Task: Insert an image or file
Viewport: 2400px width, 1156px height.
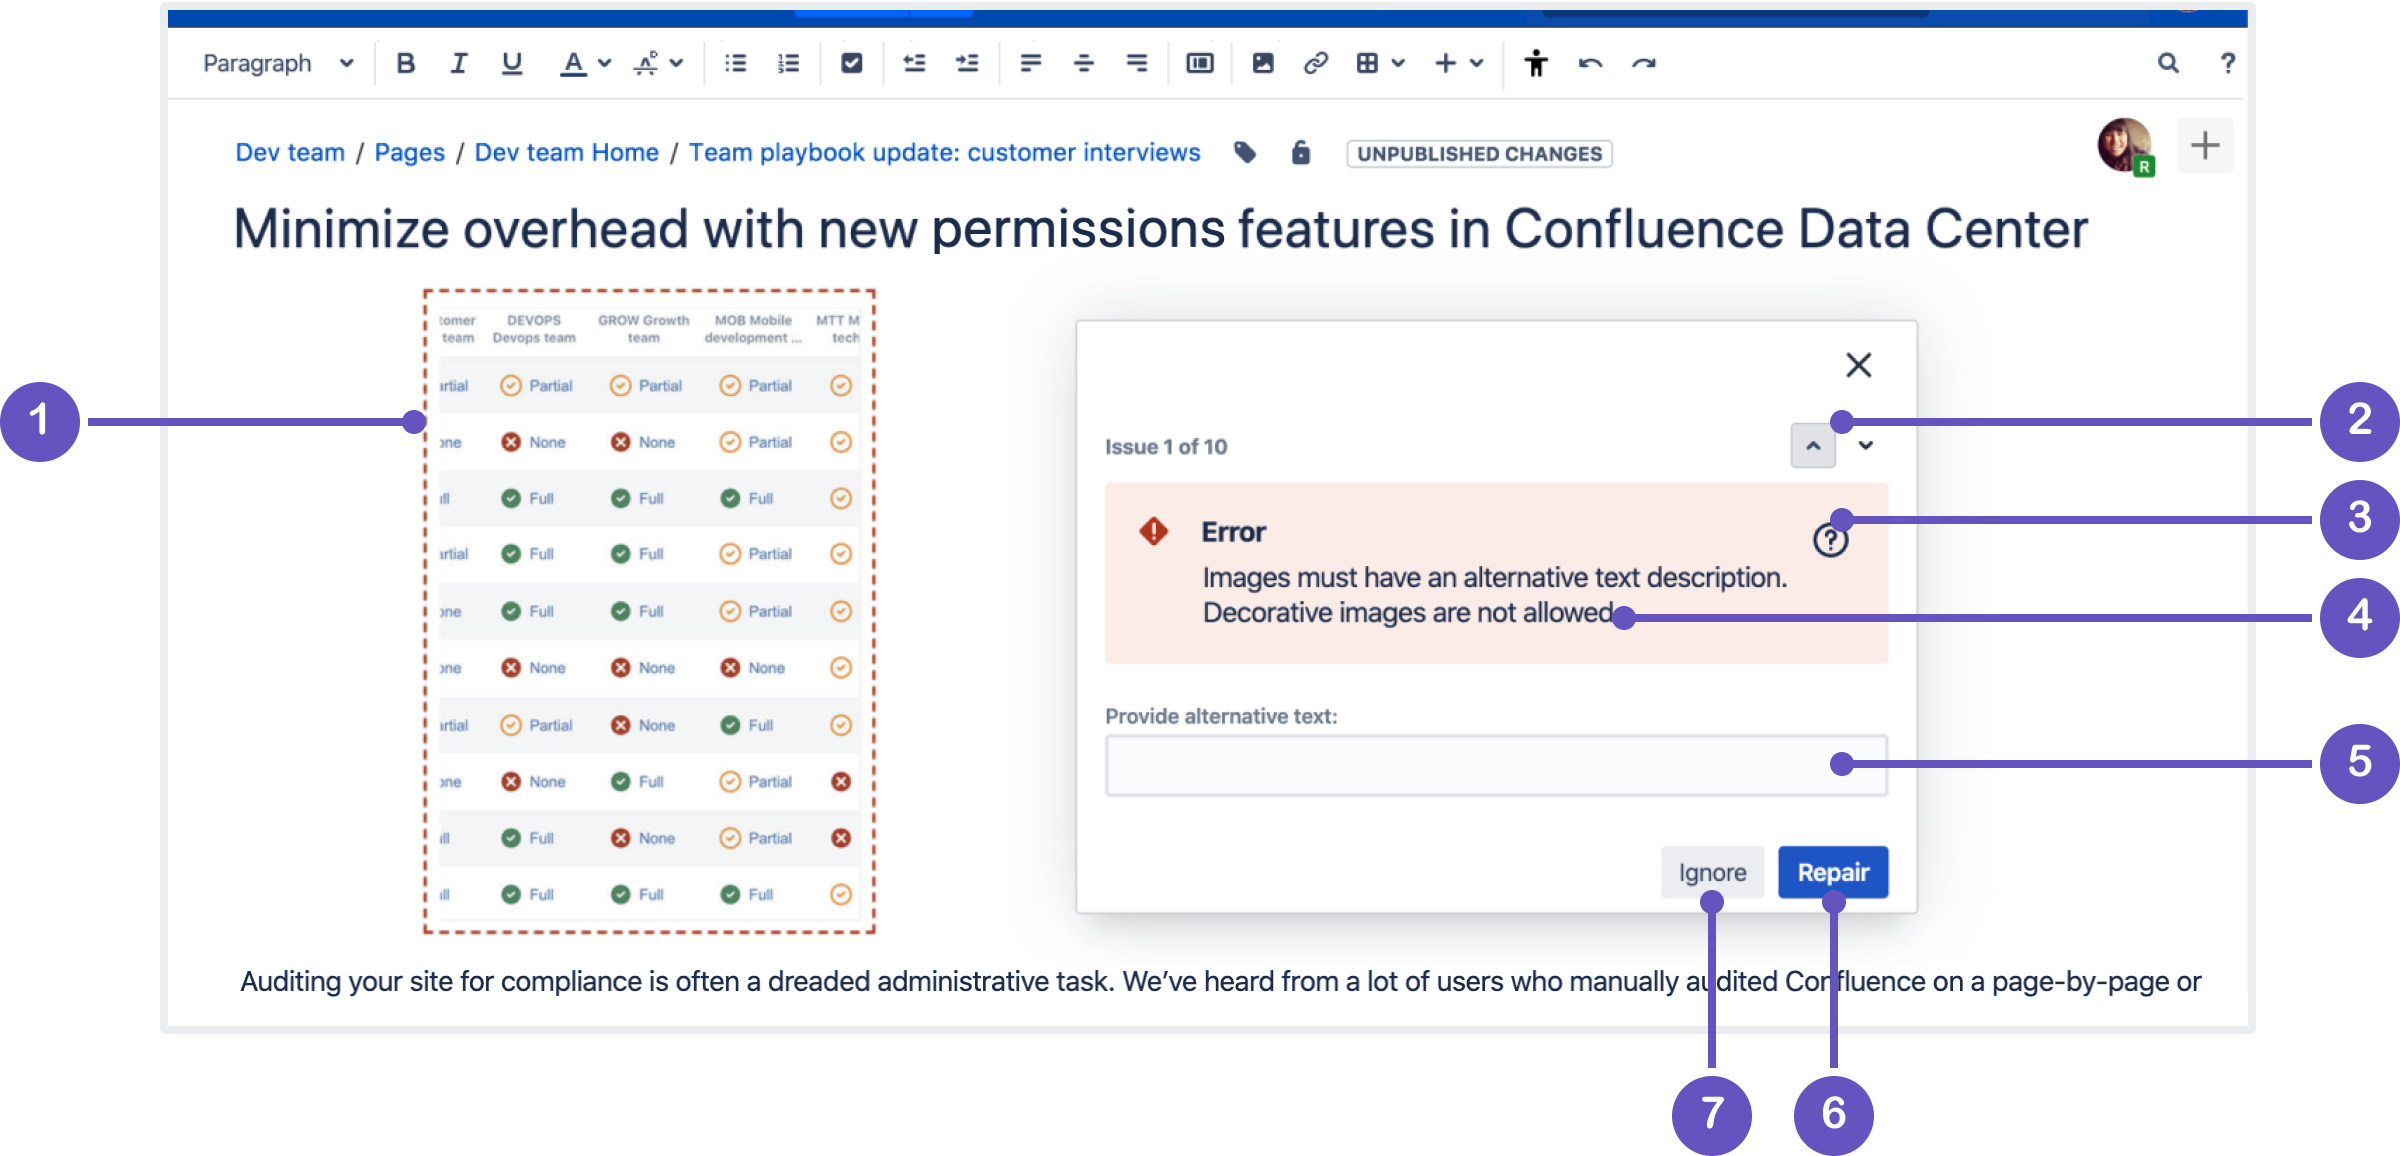Action: click(x=1263, y=64)
